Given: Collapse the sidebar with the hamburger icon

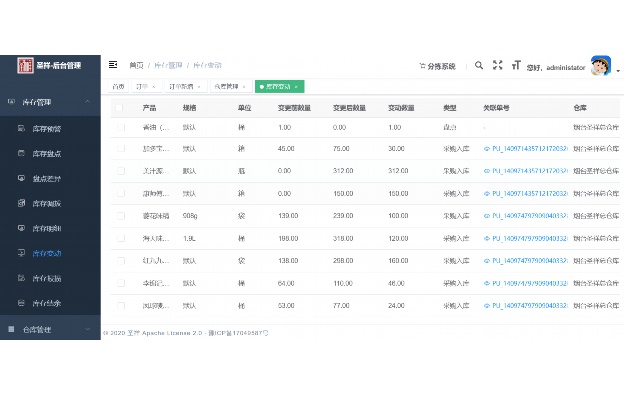Looking at the screenshot, I should pos(113,64).
